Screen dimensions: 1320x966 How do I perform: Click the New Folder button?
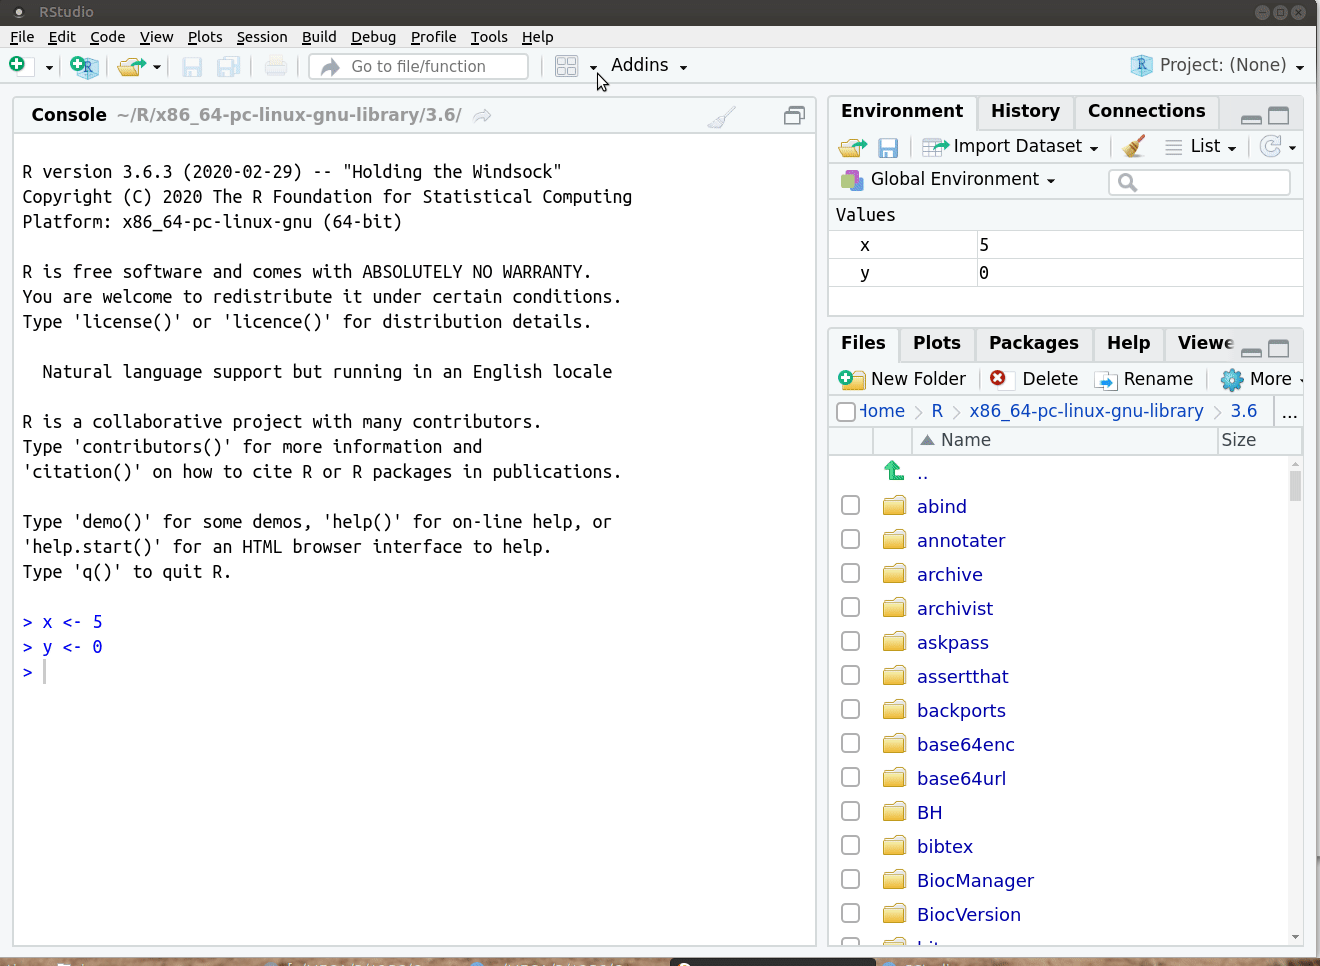pos(903,379)
